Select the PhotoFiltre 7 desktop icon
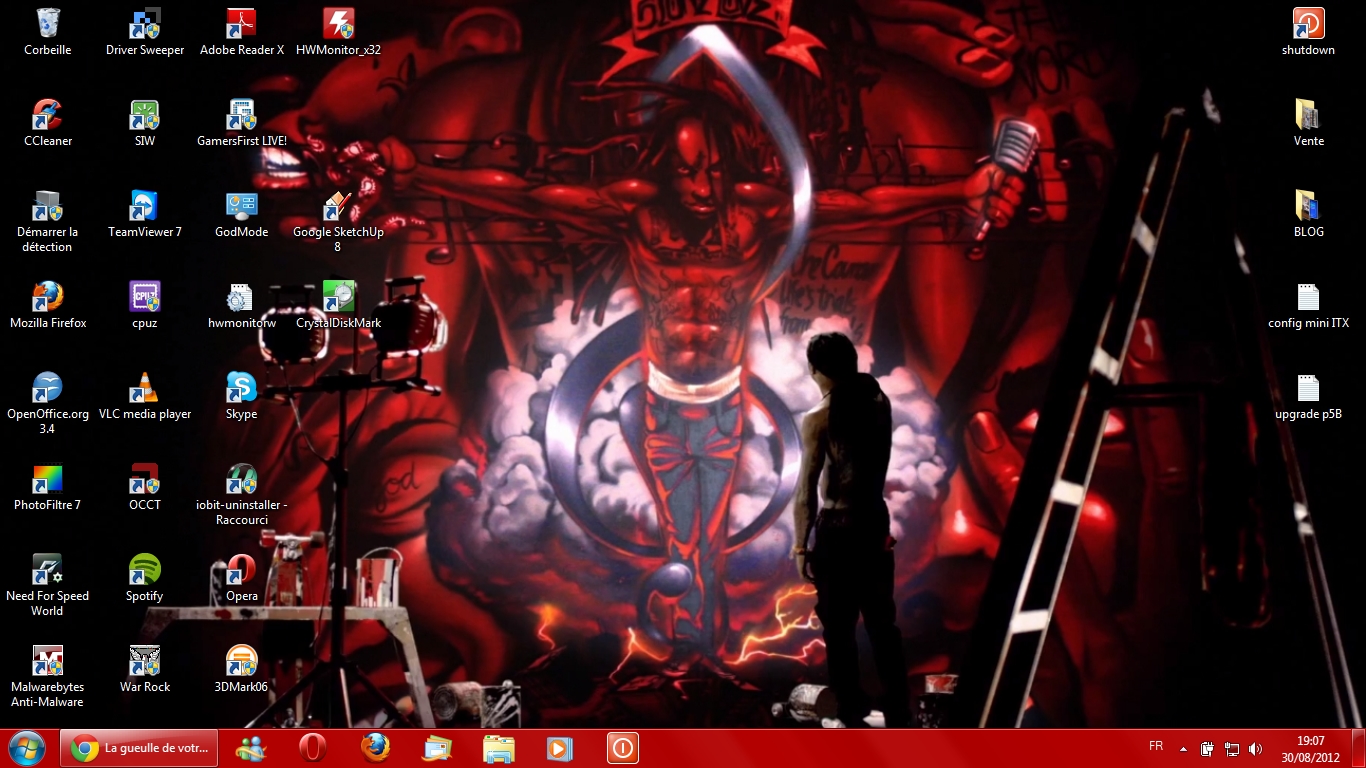 pos(48,480)
